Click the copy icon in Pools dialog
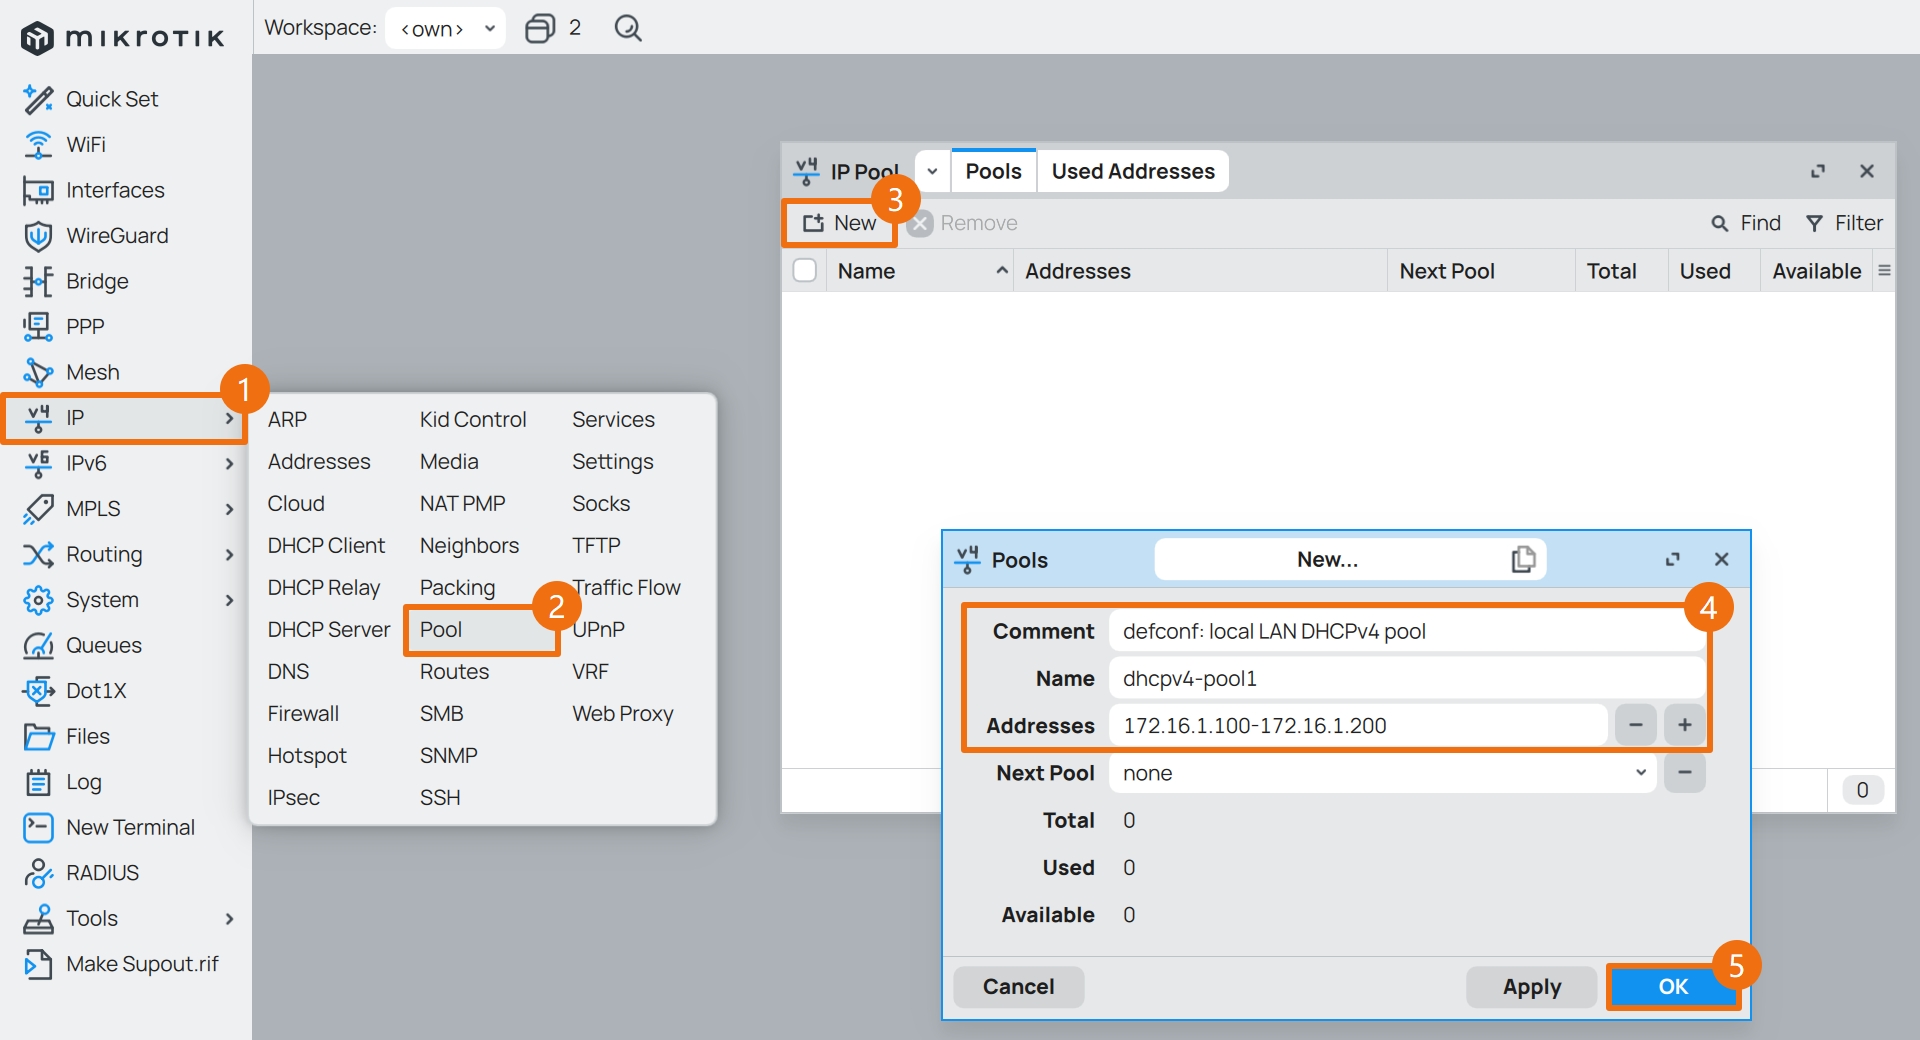This screenshot has width=1920, height=1040. (1523, 559)
